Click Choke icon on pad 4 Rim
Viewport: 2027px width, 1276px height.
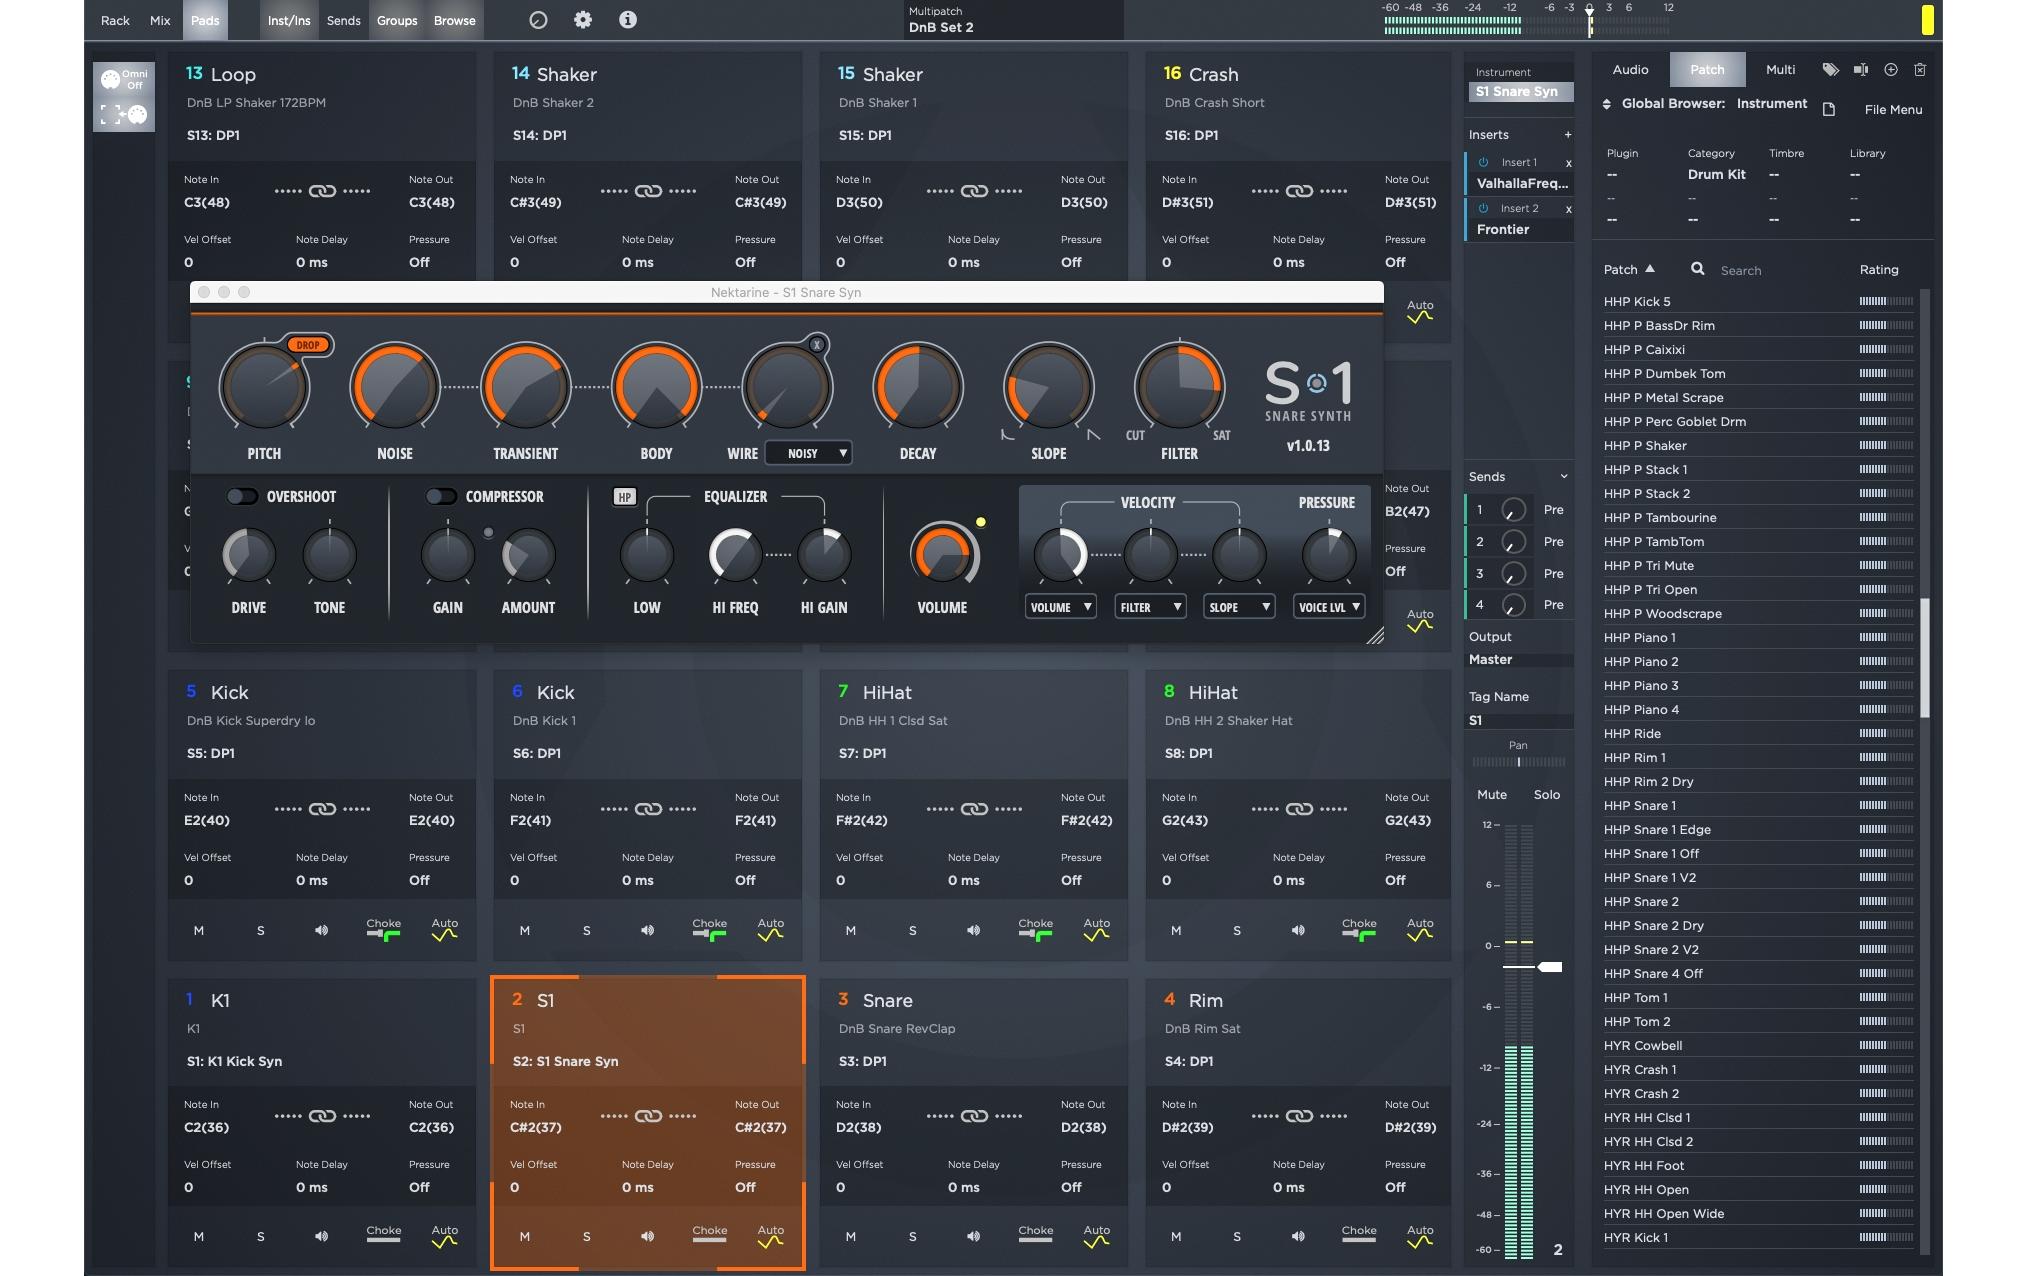pyautogui.click(x=1359, y=1235)
